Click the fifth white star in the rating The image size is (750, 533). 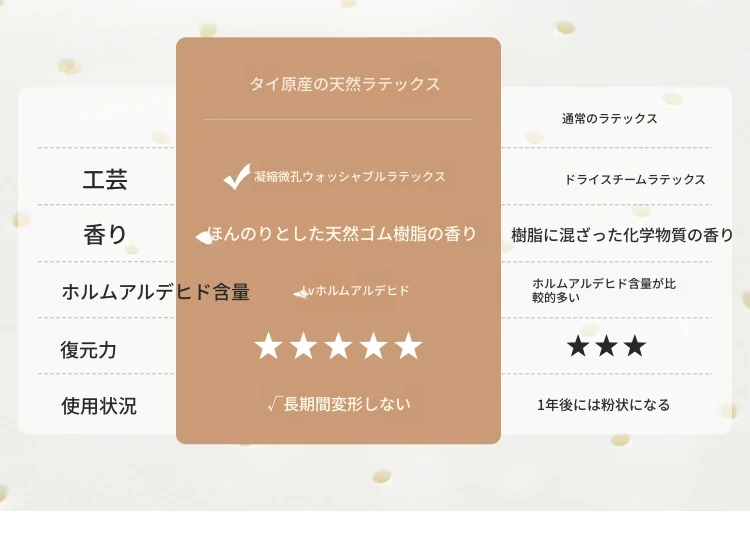coord(408,346)
